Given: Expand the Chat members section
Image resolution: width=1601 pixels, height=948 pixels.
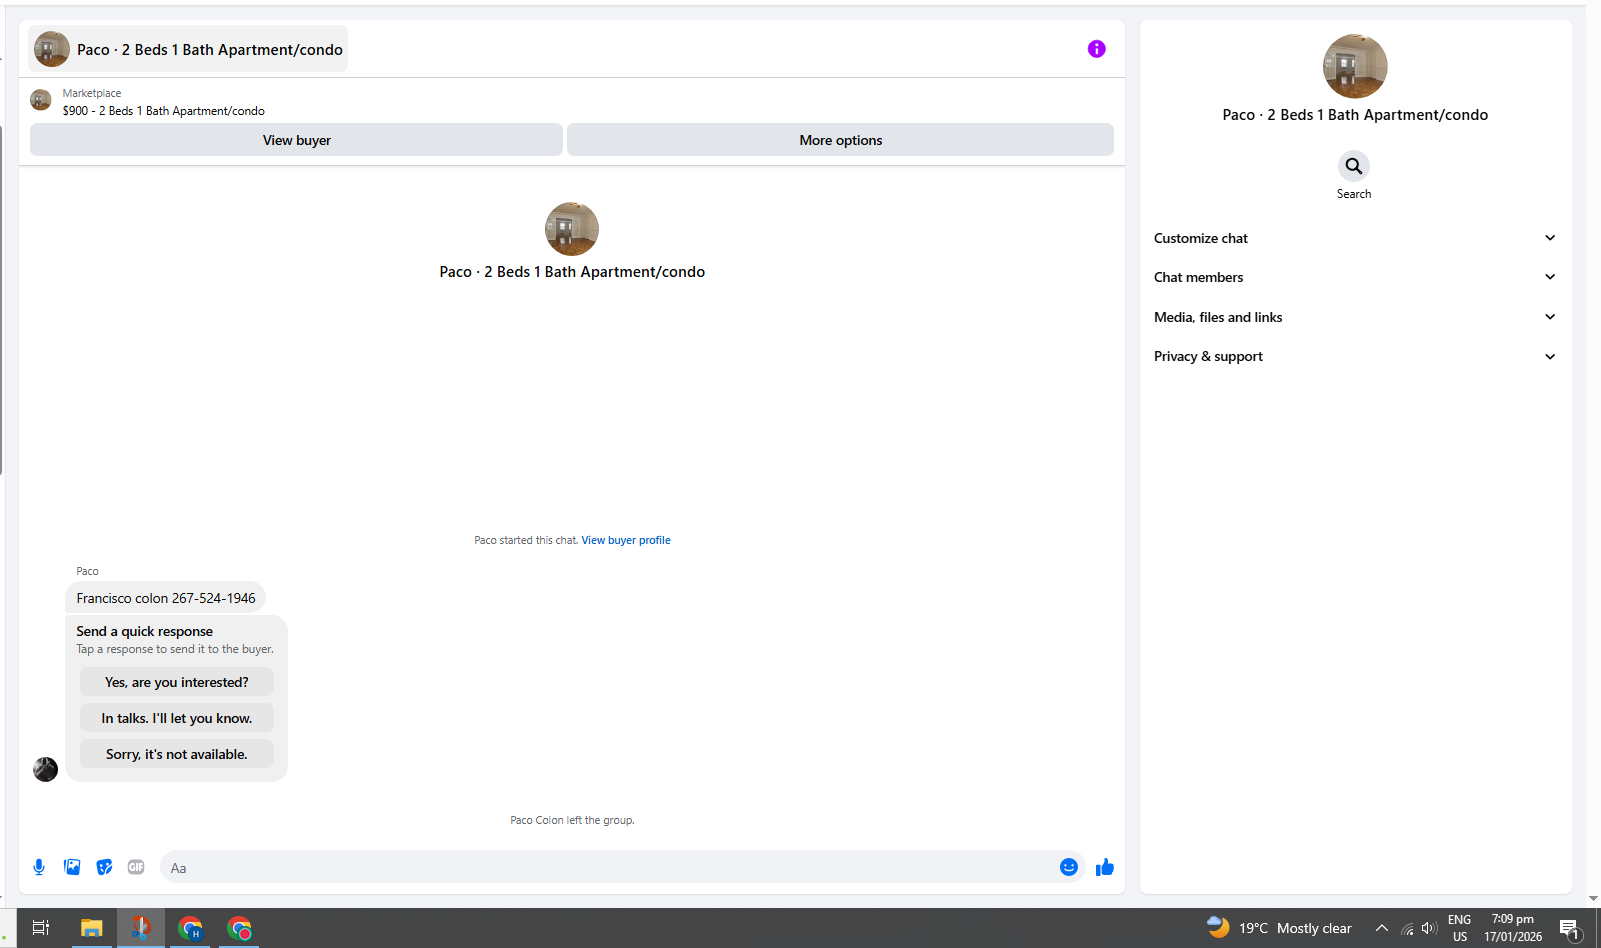Looking at the screenshot, I should click(1355, 277).
